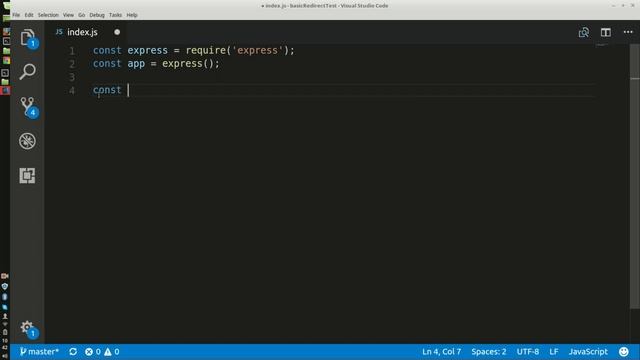This screenshot has width=640, height=360.
Task: Click the network wifi icon in system tray
Action: (x=5, y=324)
